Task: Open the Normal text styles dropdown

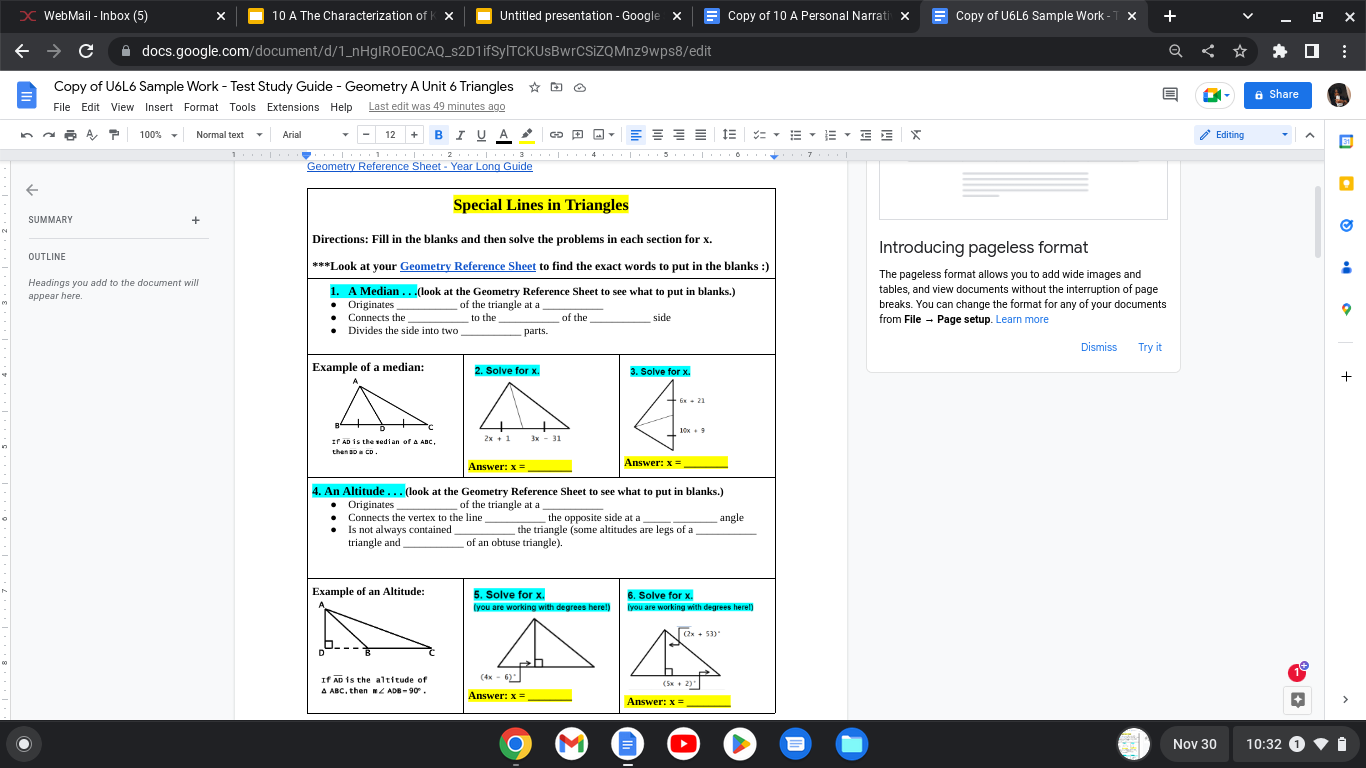Action: 229,135
